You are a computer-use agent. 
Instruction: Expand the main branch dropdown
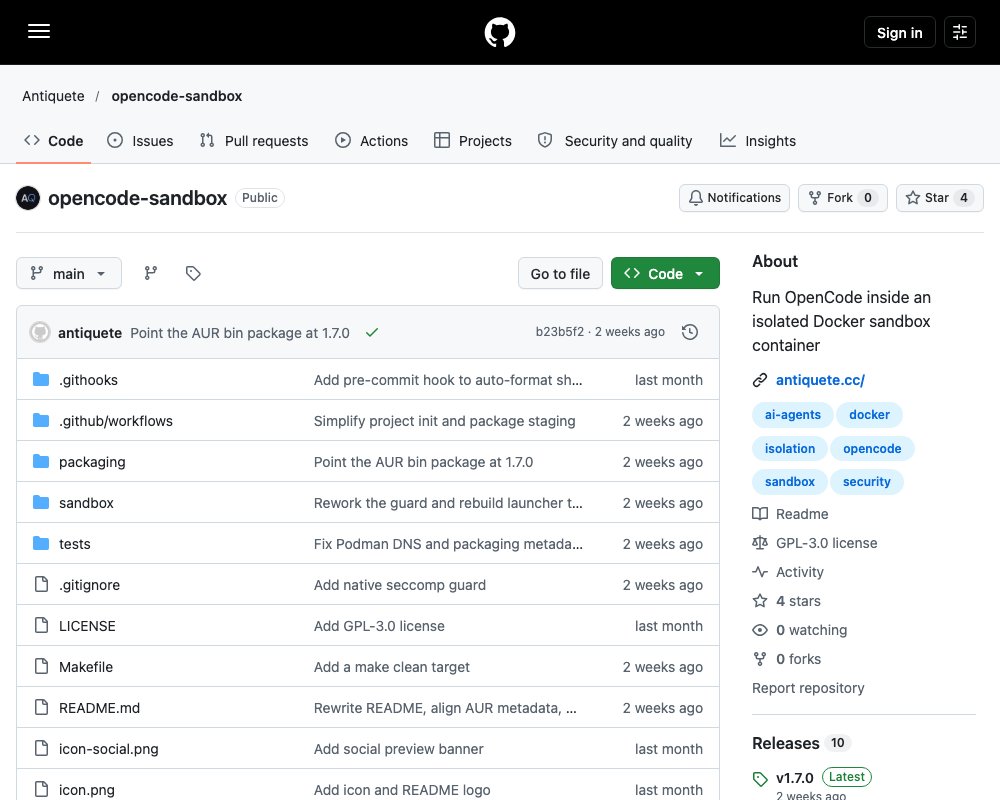[69, 274]
